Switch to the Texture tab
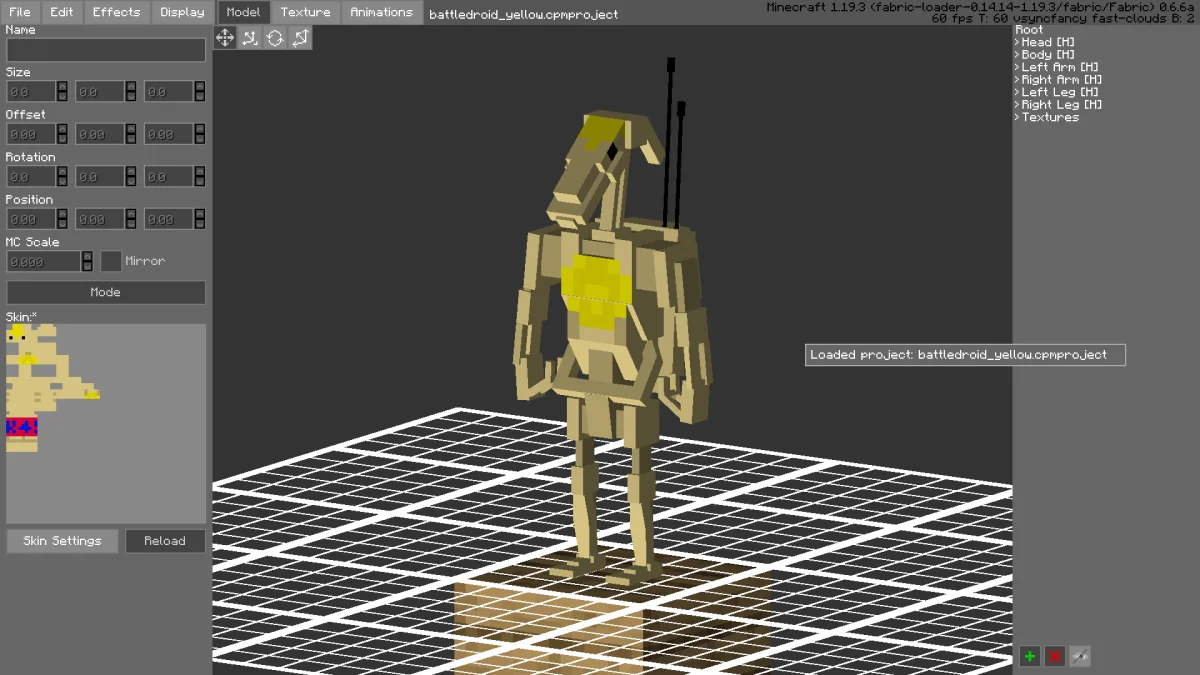 [305, 12]
